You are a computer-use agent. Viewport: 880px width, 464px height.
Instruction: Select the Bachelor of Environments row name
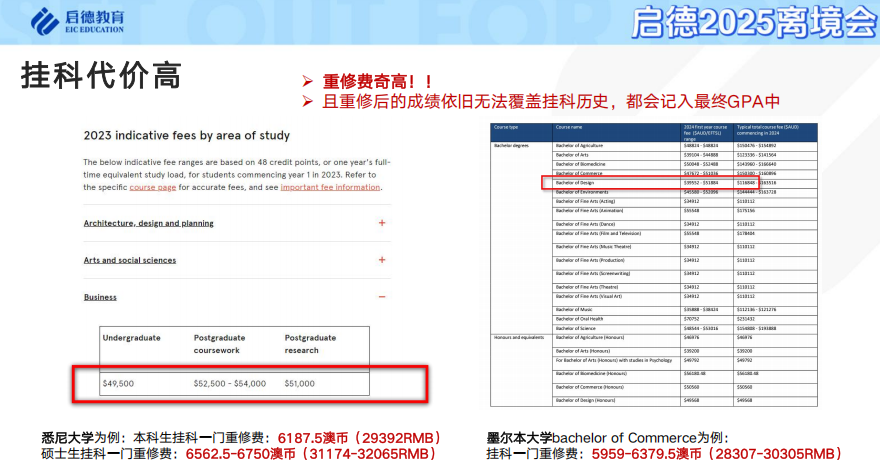click(x=582, y=192)
